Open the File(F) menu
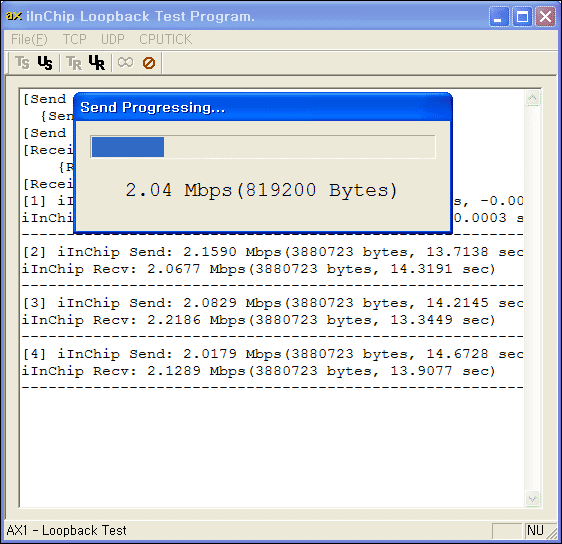Image resolution: width=562 pixels, height=544 pixels. click(x=29, y=39)
